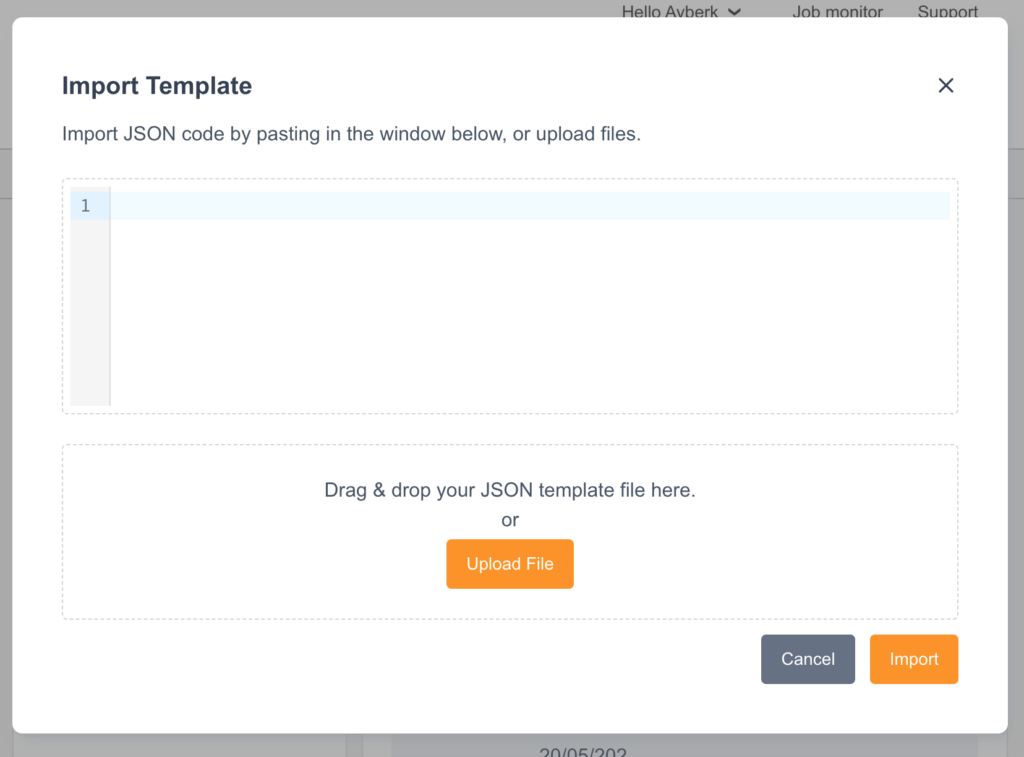This screenshot has width=1024, height=757.
Task: Expand the chevron beside Hello Ayberk
Action: click(x=735, y=12)
